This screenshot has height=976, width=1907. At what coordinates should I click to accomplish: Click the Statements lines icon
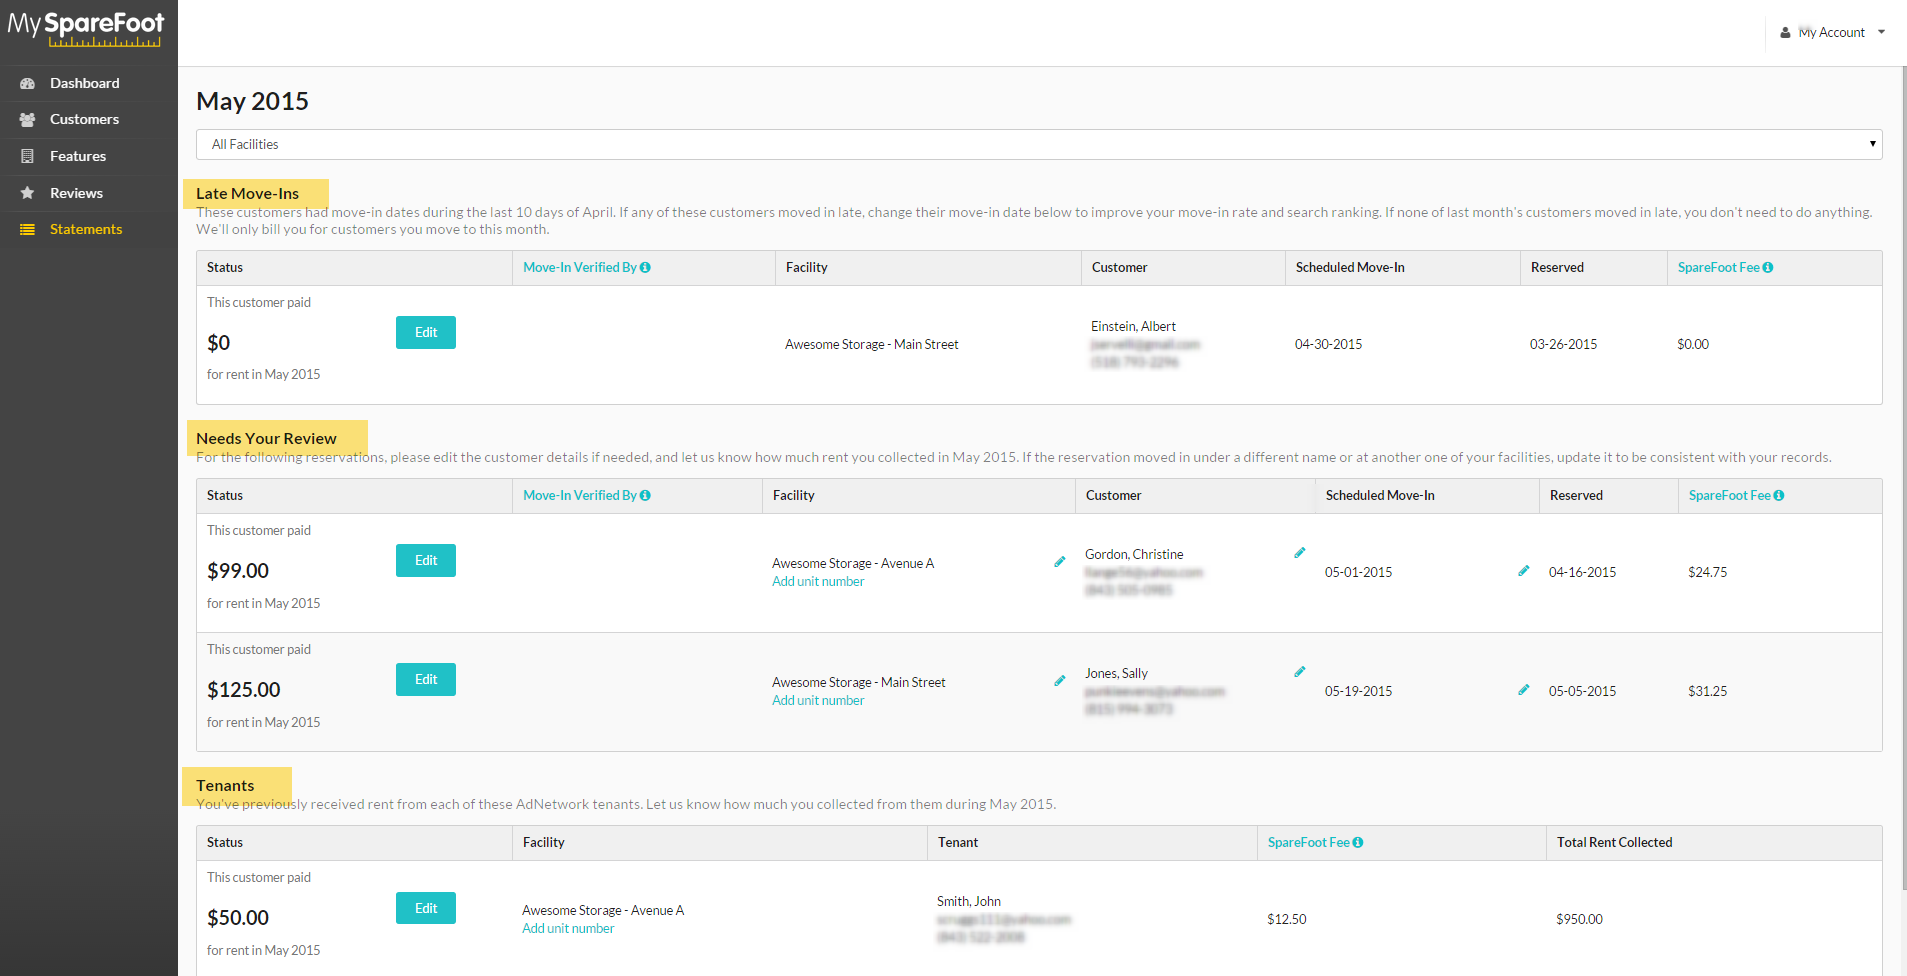click(28, 229)
